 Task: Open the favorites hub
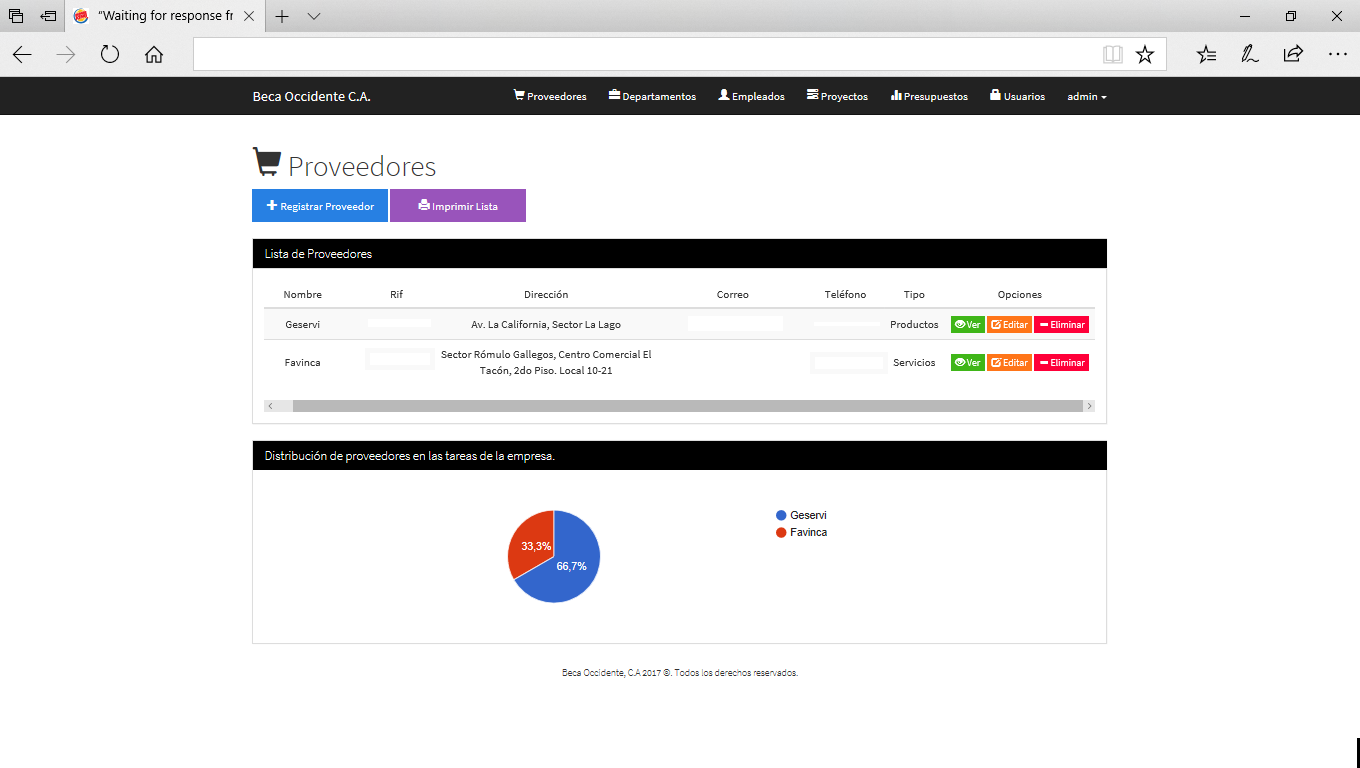click(1207, 55)
